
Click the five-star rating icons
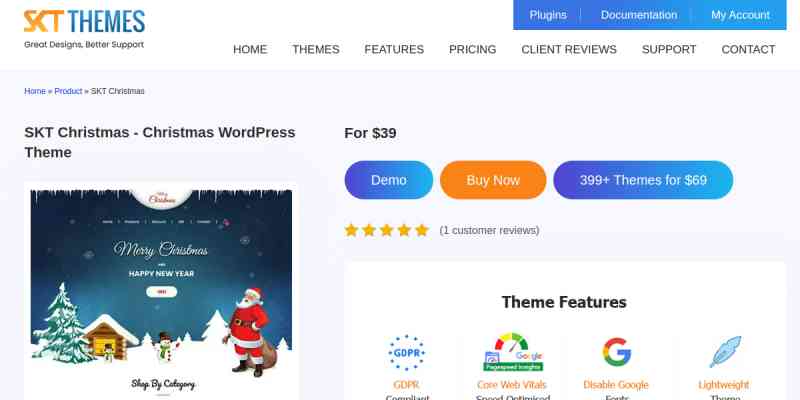[x=387, y=231]
